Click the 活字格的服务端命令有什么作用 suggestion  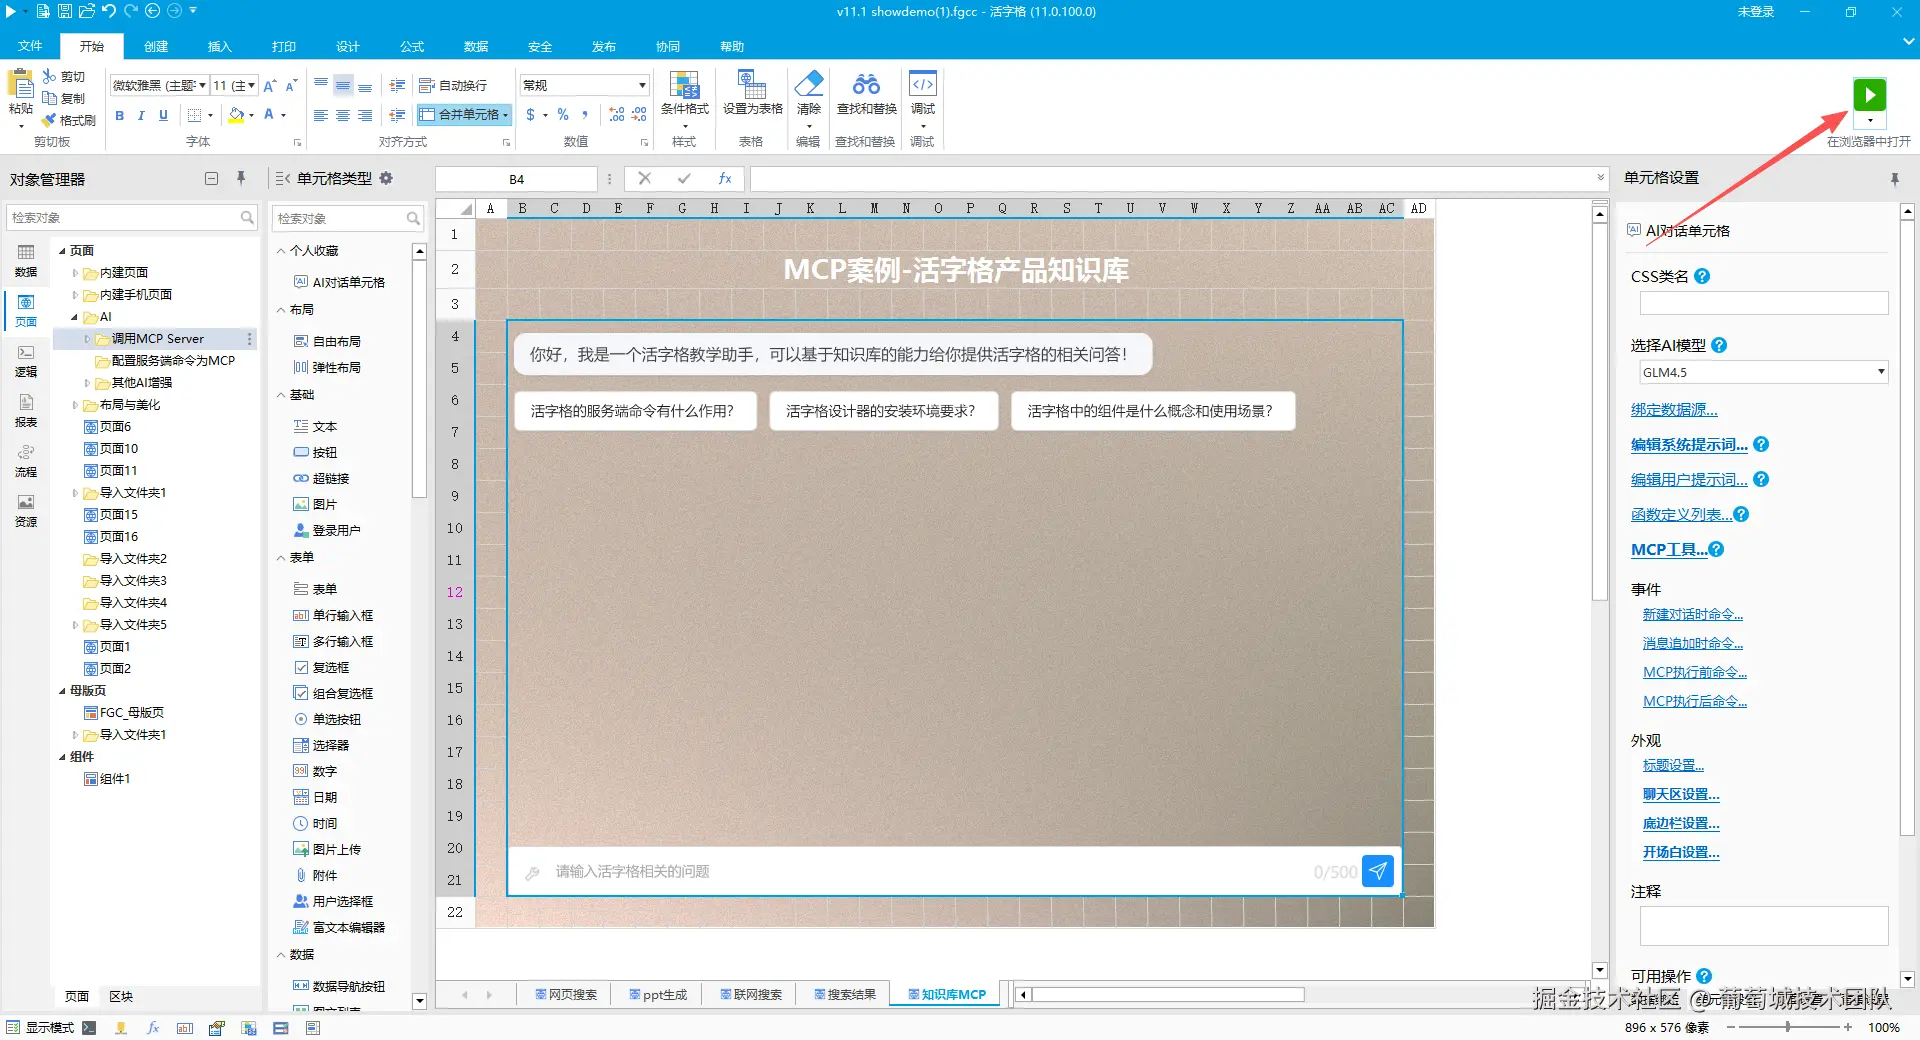coord(633,411)
